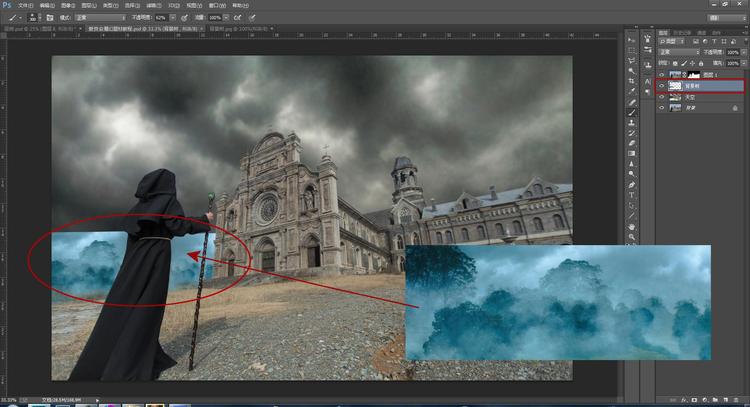Select the layer mask thumbnail on top layer
This screenshot has width=750, height=407.
(694, 75)
